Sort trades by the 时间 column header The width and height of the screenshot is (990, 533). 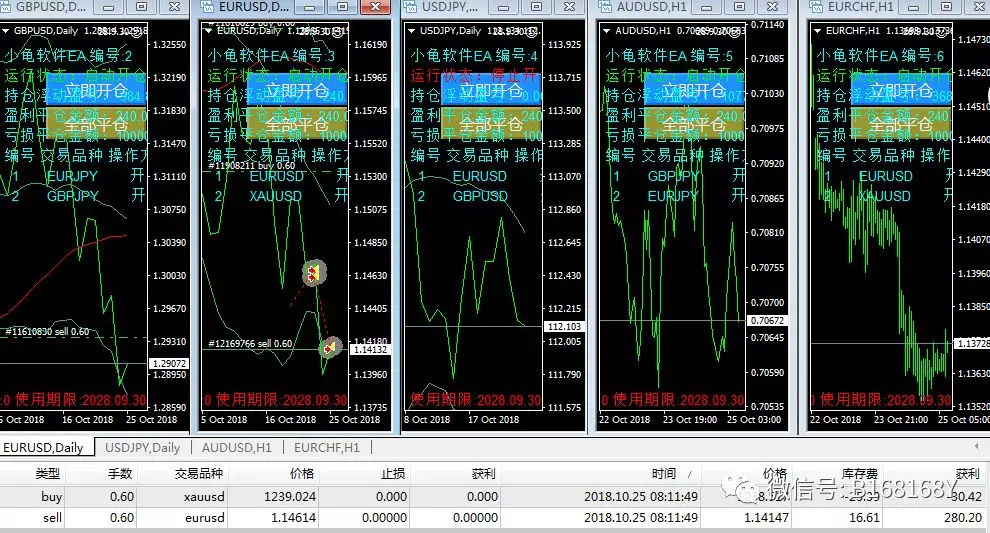(x=662, y=474)
